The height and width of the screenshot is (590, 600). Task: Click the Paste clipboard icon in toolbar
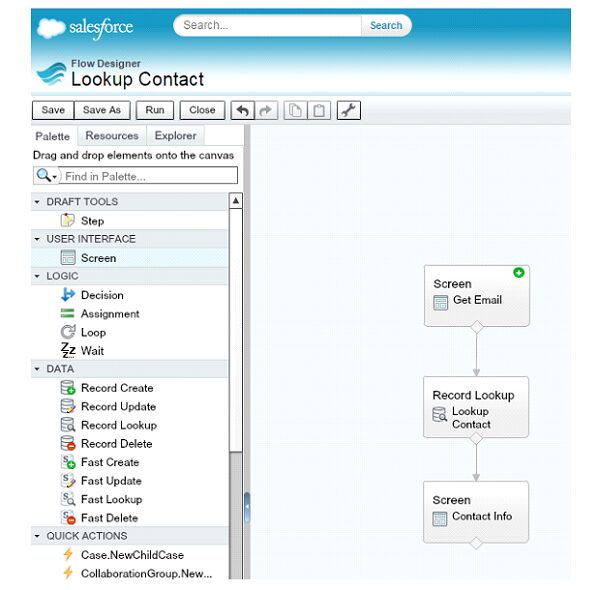(318, 111)
